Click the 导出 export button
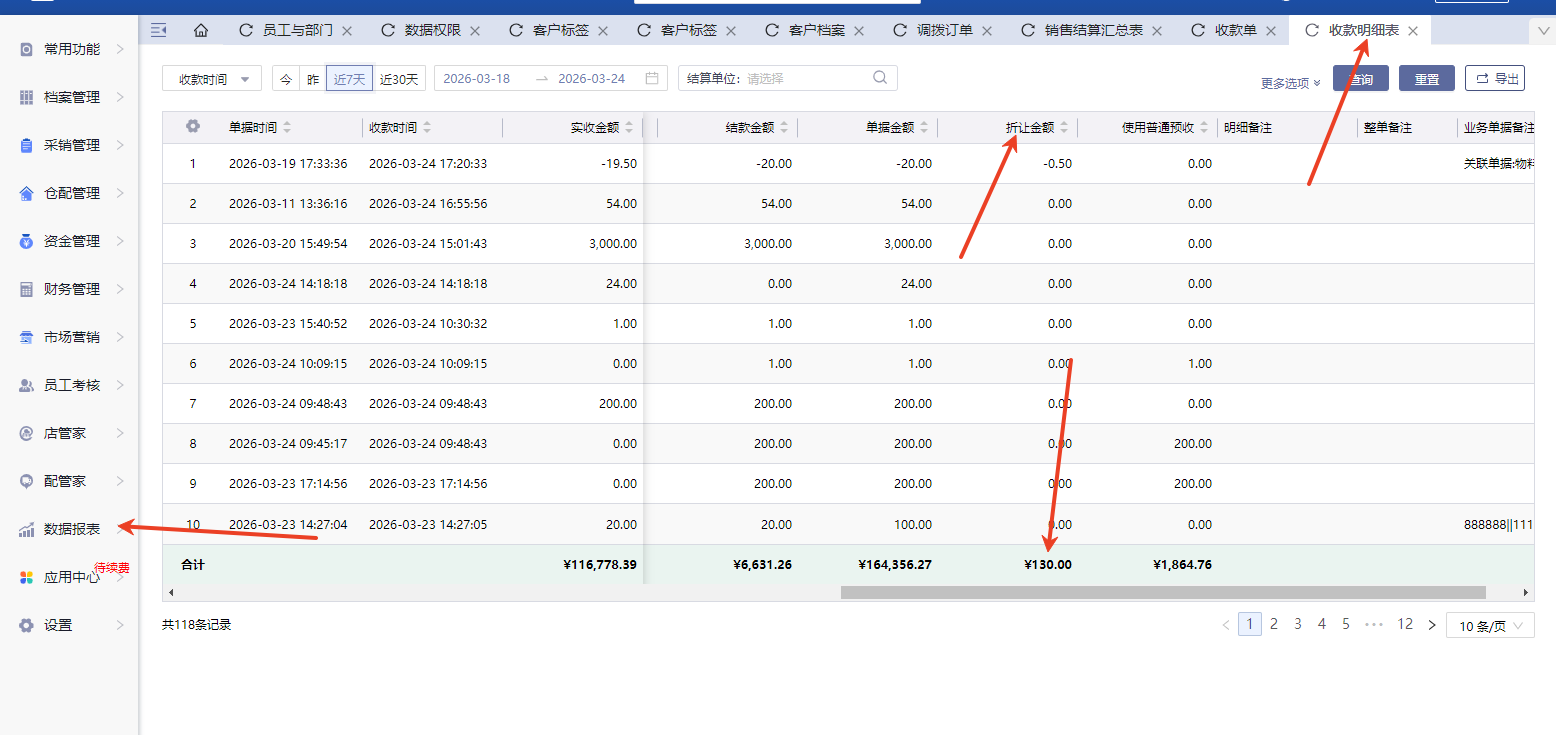 pos(1495,78)
